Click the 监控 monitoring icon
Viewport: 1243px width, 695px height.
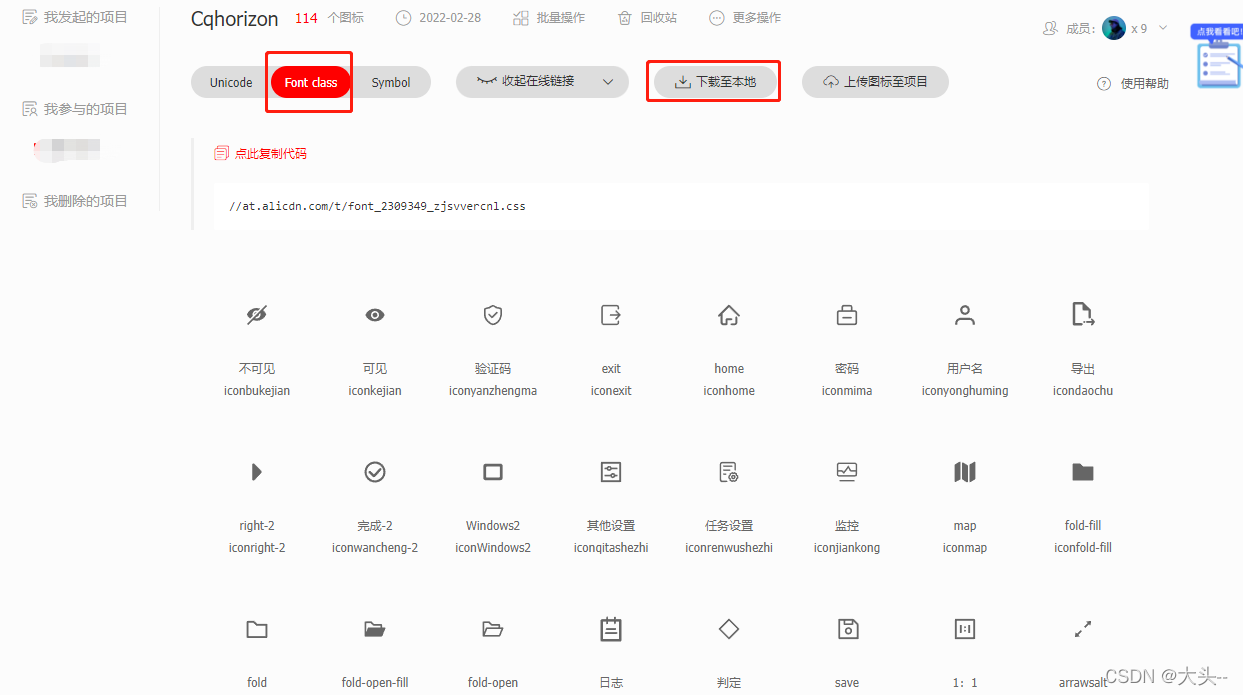[847, 471]
